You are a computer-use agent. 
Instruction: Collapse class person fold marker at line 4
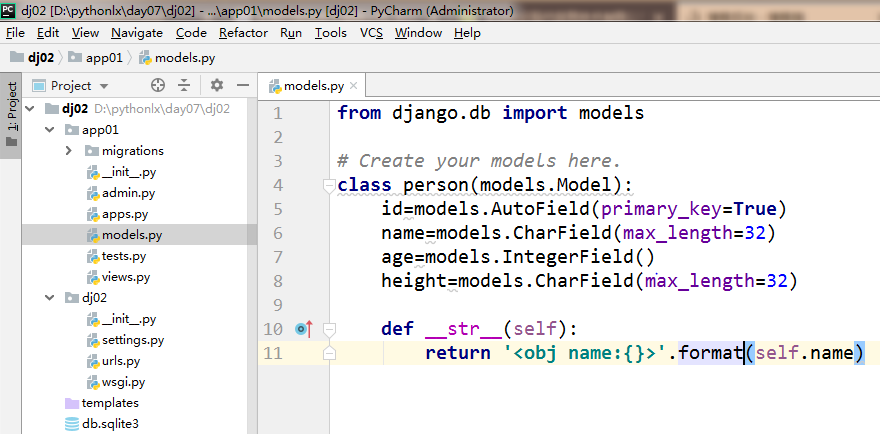click(x=329, y=185)
